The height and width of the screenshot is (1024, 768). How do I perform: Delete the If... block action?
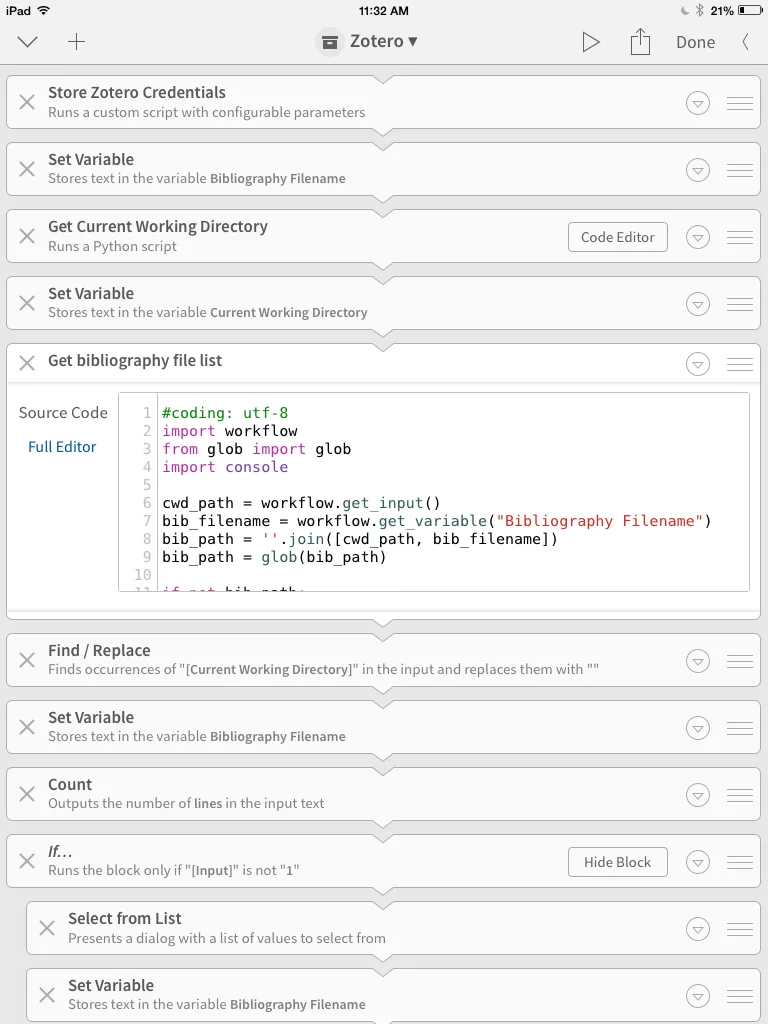pyautogui.click(x=27, y=861)
